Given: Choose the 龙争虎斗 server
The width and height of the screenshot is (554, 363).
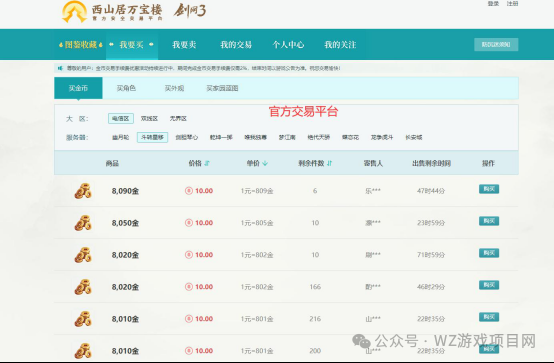Looking at the screenshot, I should [x=382, y=137].
